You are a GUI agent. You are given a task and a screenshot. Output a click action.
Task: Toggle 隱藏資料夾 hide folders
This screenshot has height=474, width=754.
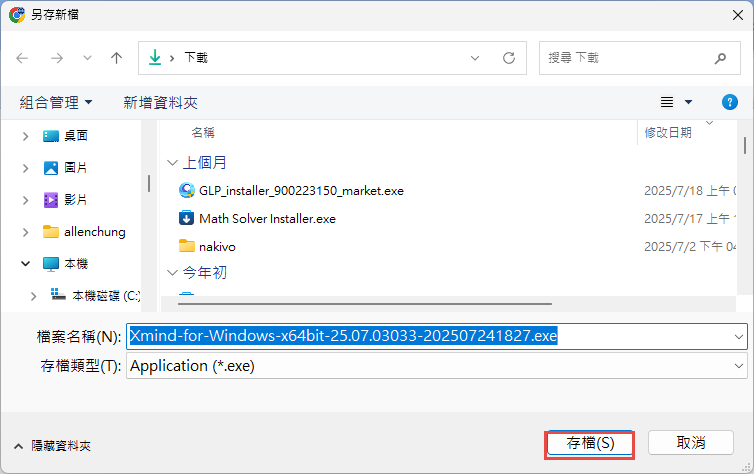coord(52,446)
